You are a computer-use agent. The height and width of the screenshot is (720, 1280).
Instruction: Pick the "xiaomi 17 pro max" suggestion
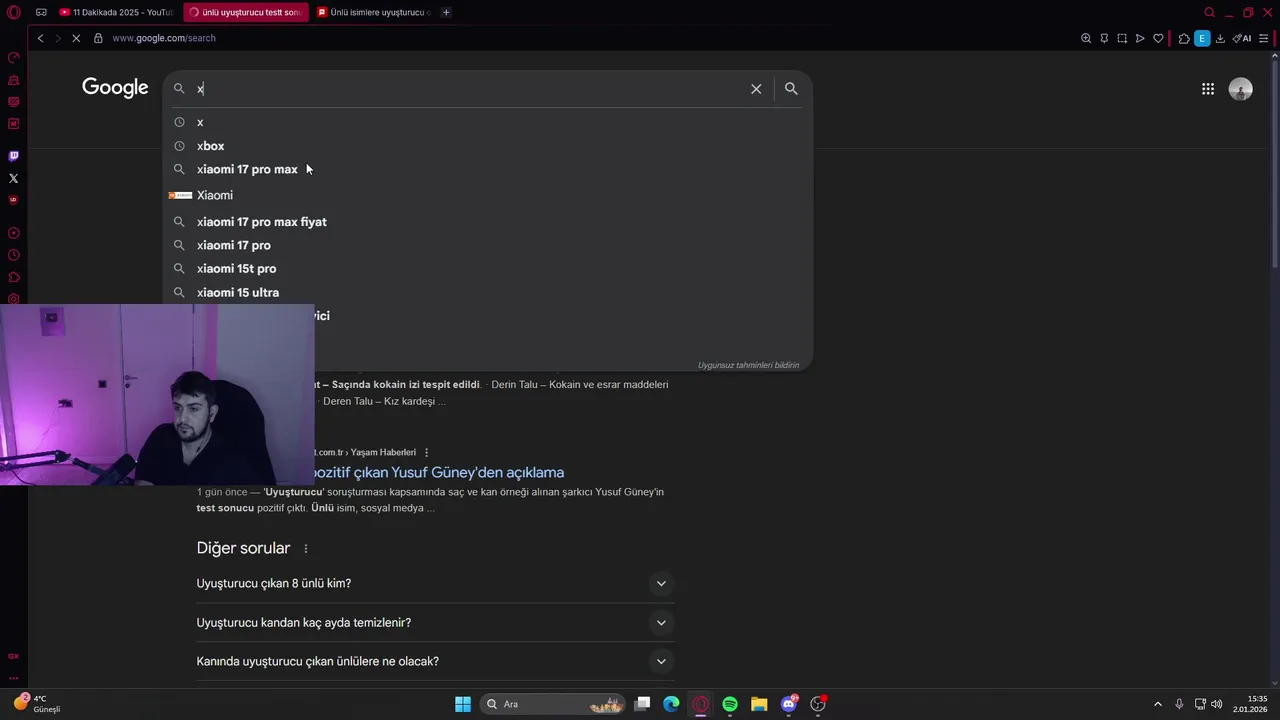tap(487, 169)
